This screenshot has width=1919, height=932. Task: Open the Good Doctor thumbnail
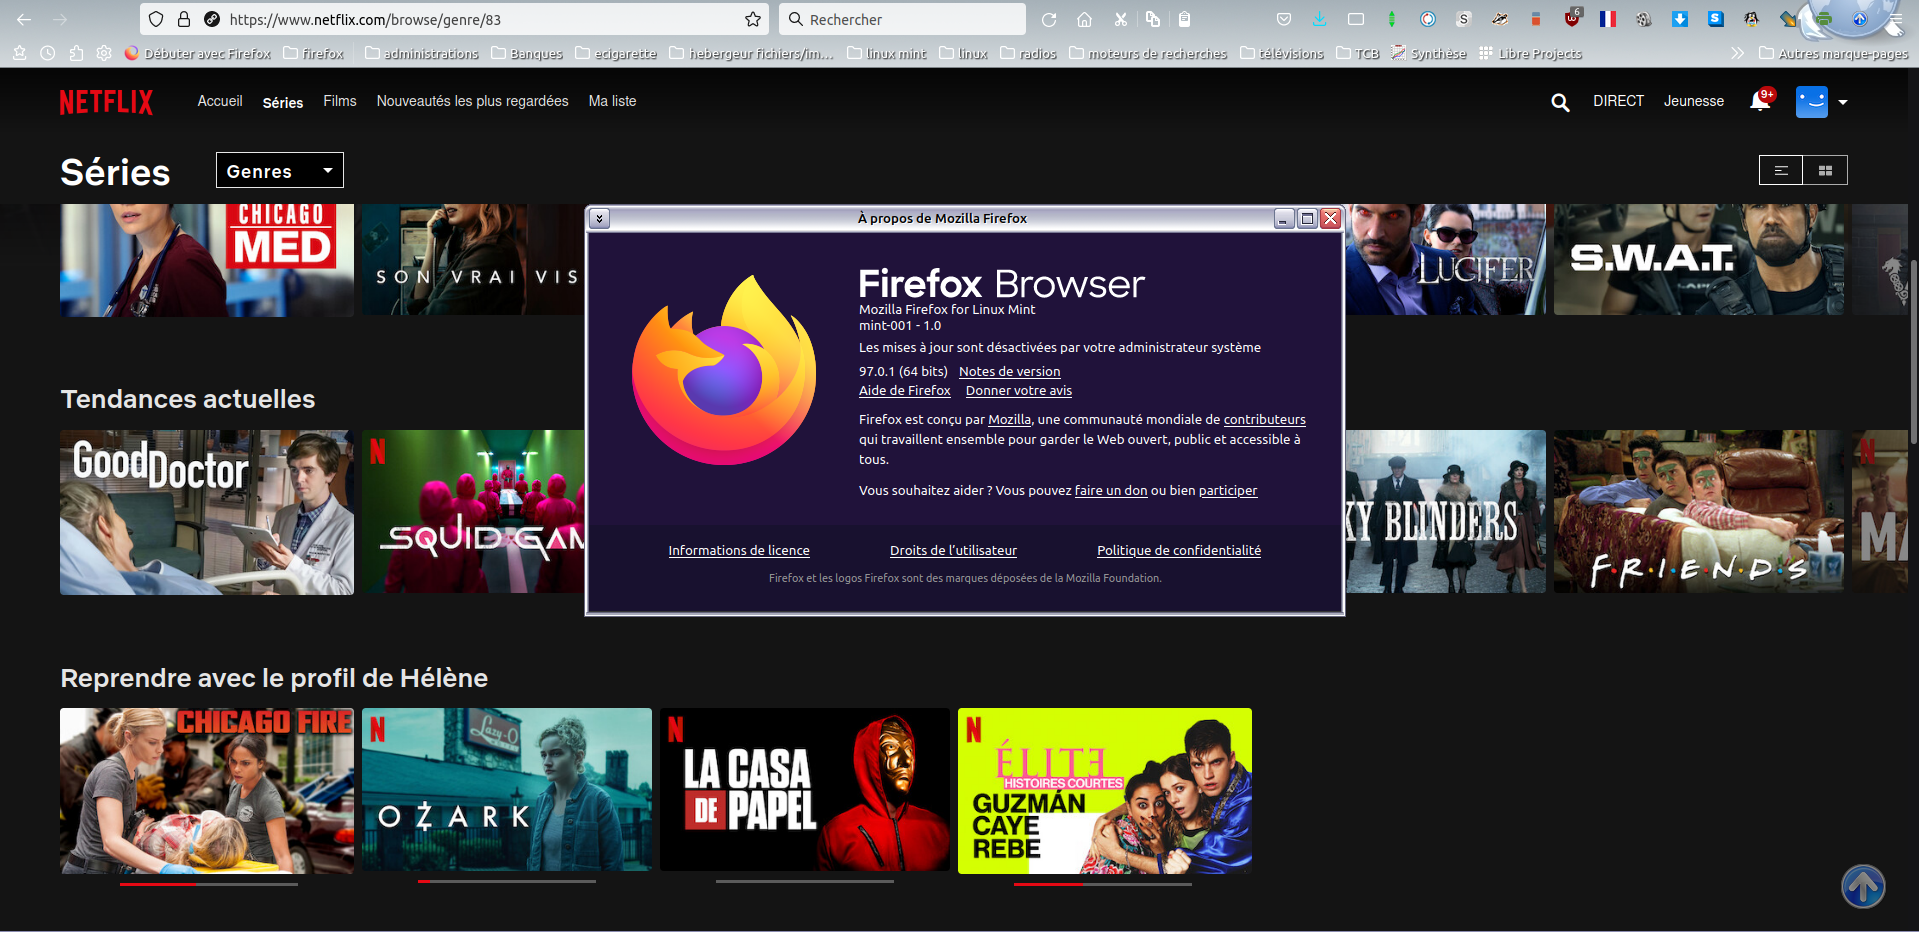pyautogui.click(x=207, y=512)
